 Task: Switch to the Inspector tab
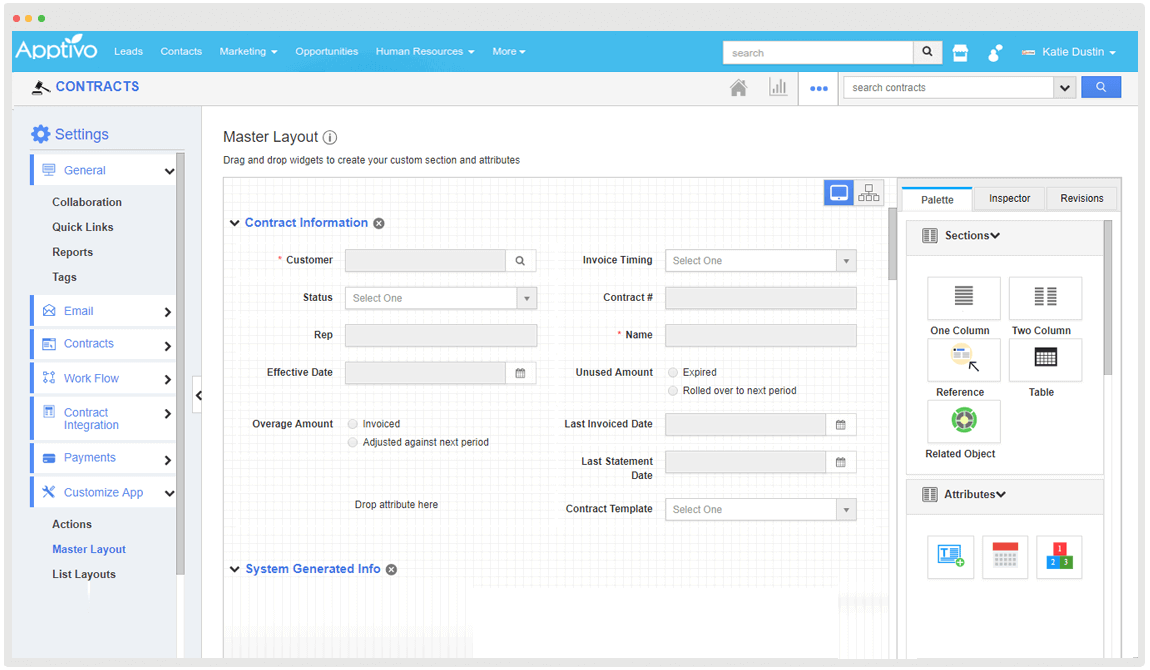1009,199
